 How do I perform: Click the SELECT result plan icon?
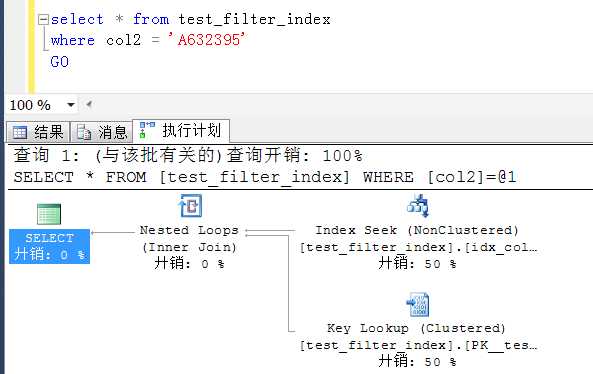pyautogui.click(x=49, y=214)
